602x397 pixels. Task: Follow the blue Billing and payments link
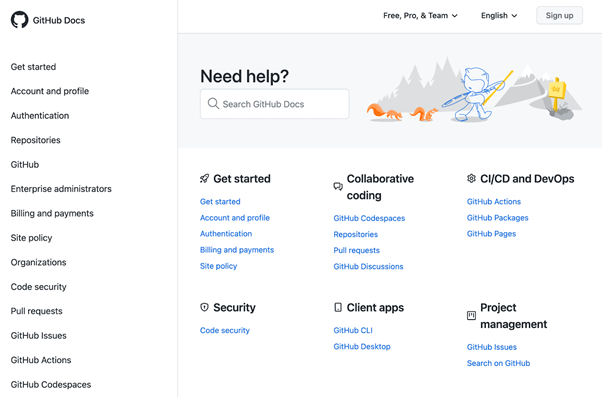pyautogui.click(x=237, y=250)
